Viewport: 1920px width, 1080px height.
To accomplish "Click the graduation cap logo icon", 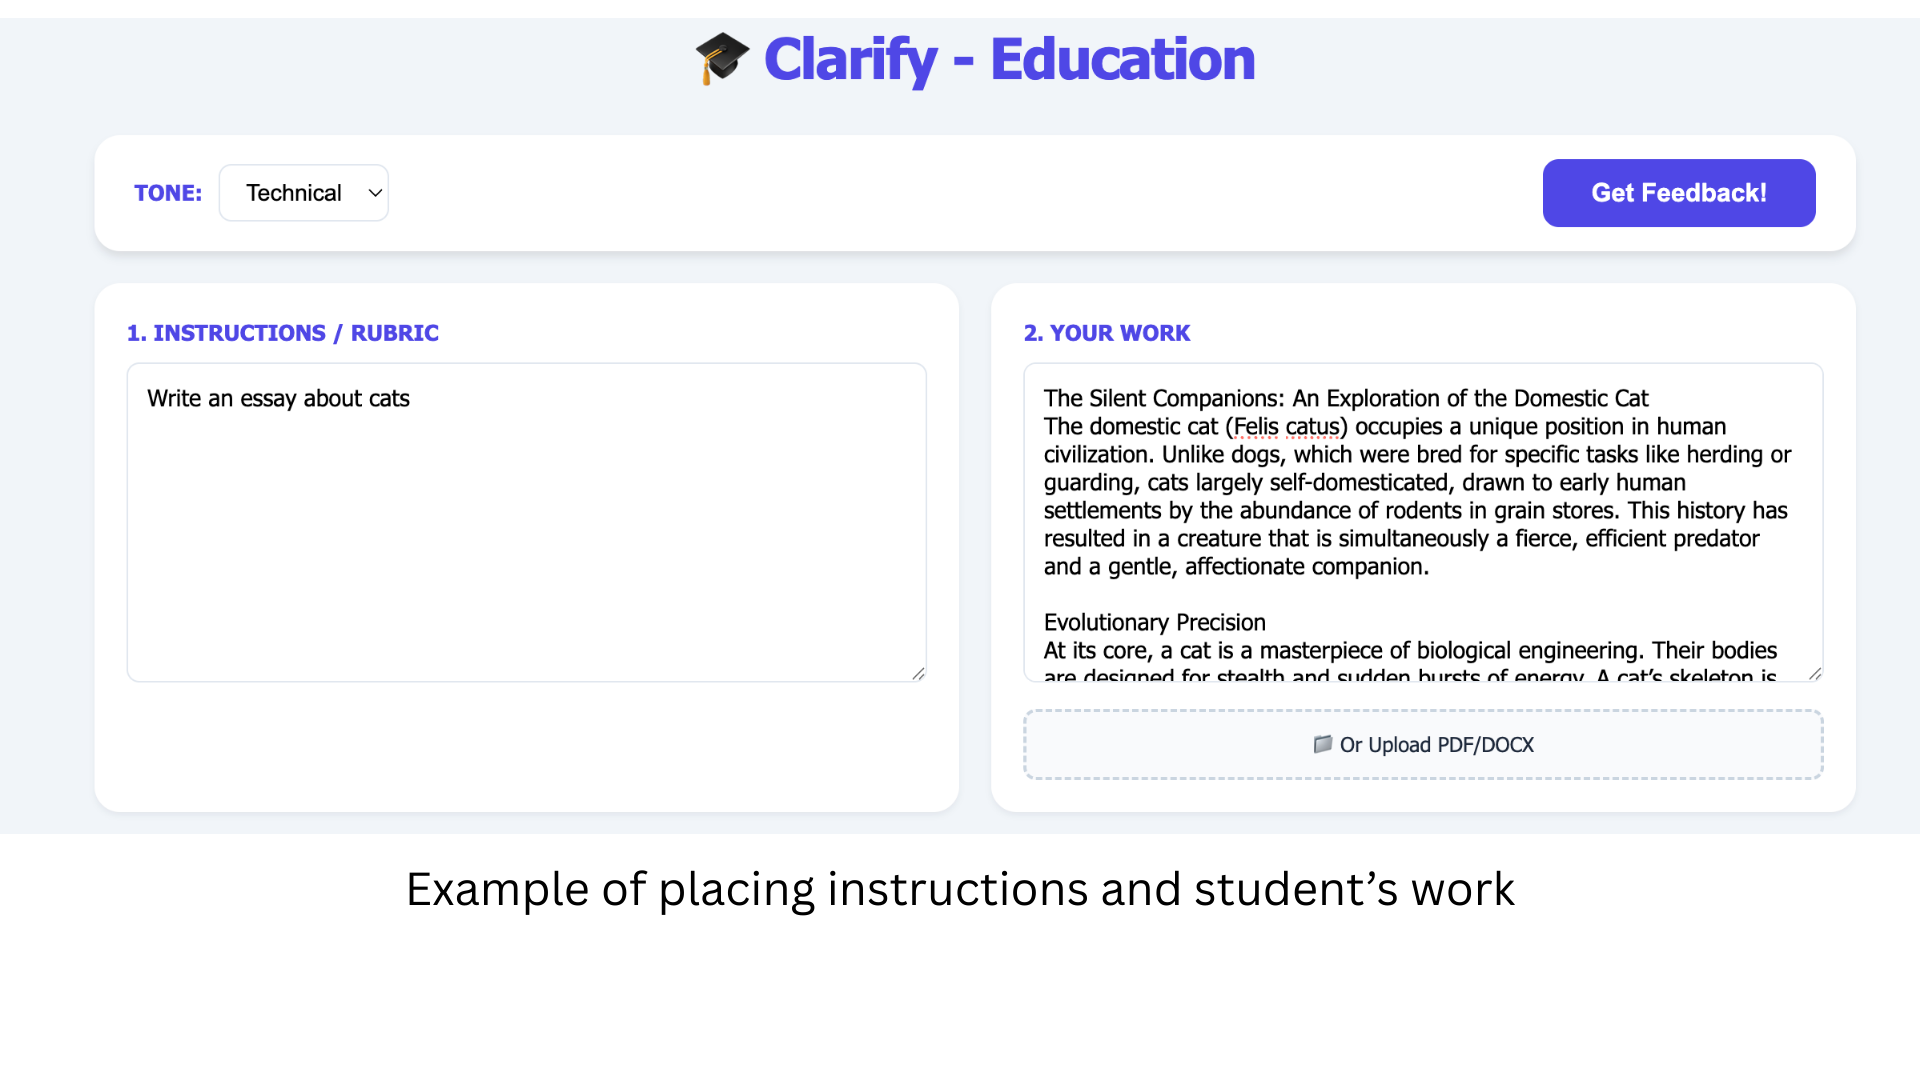I will pyautogui.click(x=722, y=58).
